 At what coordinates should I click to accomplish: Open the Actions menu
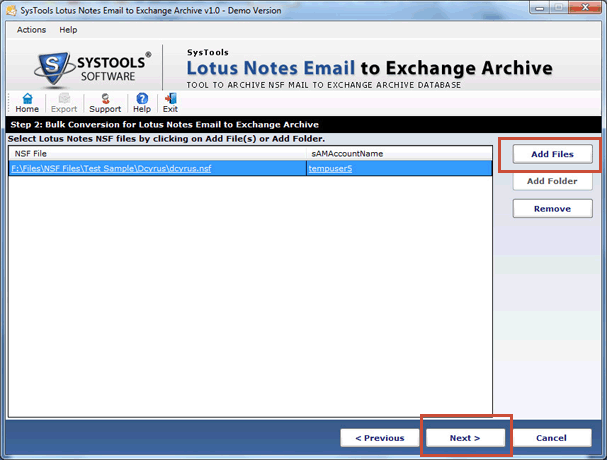pos(31,30)
